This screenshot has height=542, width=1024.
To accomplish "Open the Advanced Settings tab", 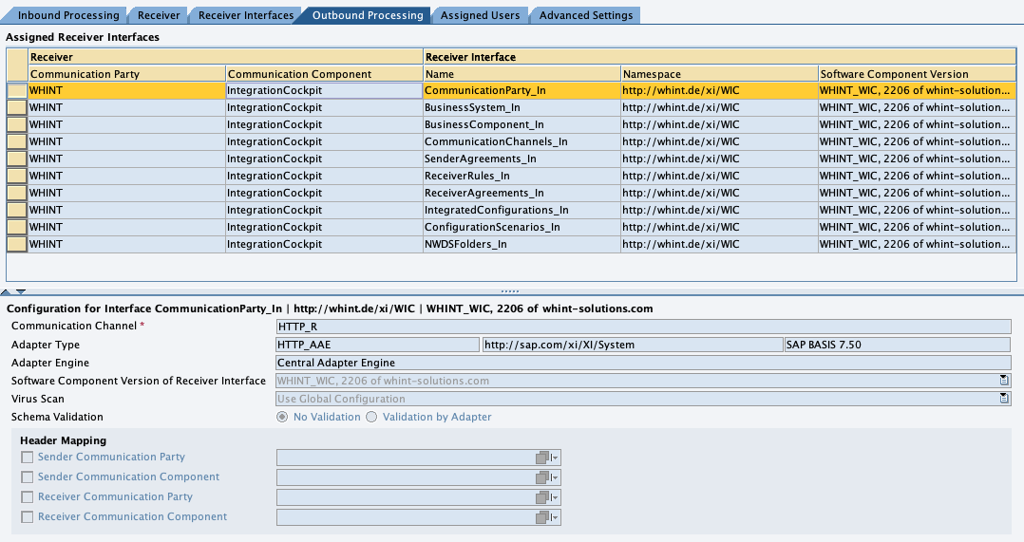I will tap(585, 15).
